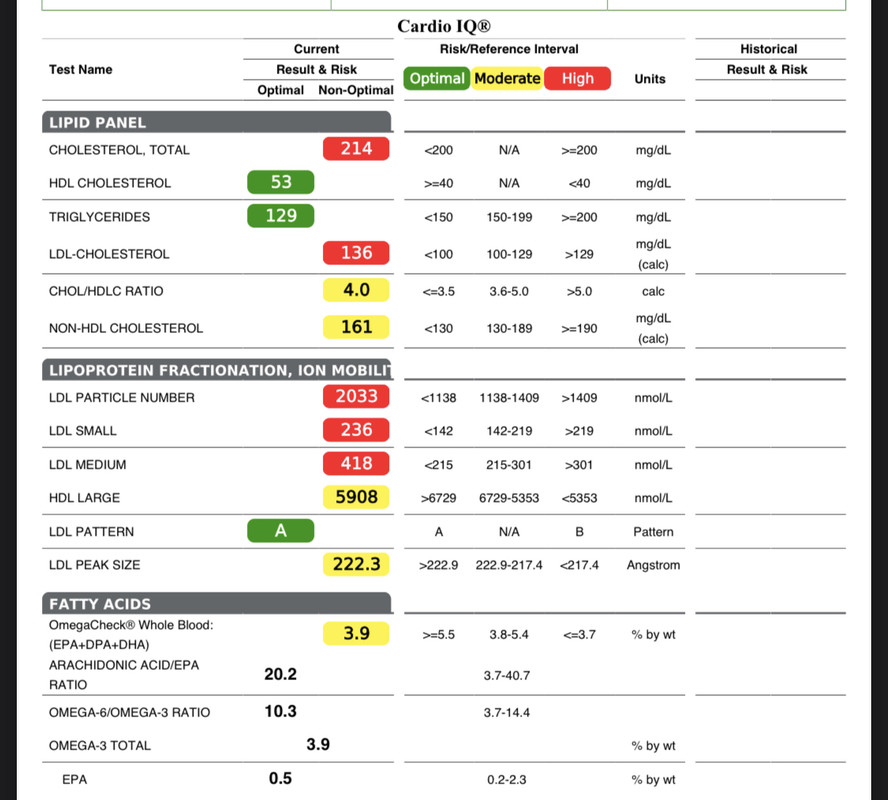Click the NON-HDL CHOLESTEROL test name

(x=126, y=328)
